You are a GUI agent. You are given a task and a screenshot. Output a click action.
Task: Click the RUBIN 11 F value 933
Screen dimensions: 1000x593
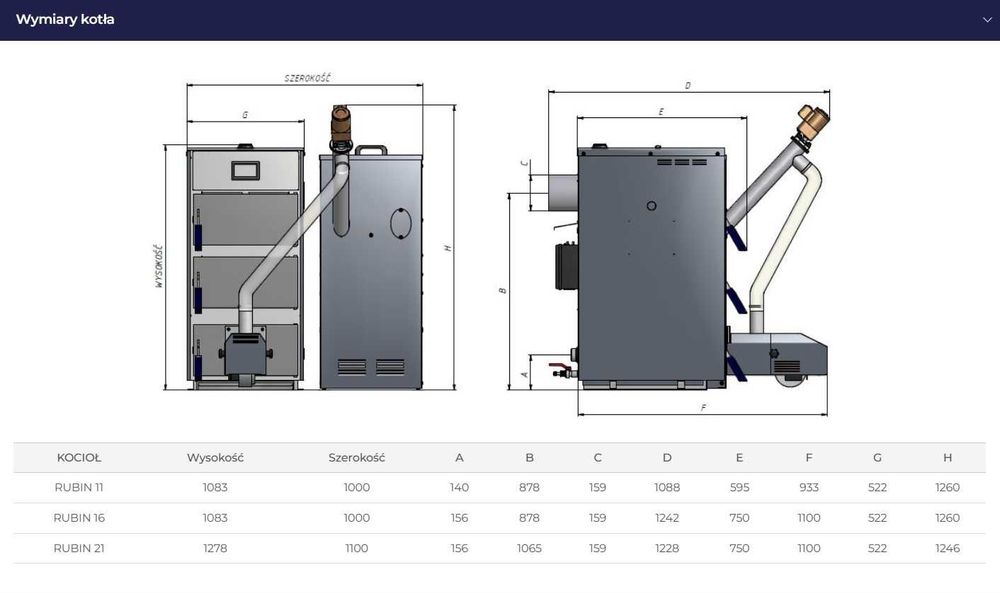tap(809, 487)
